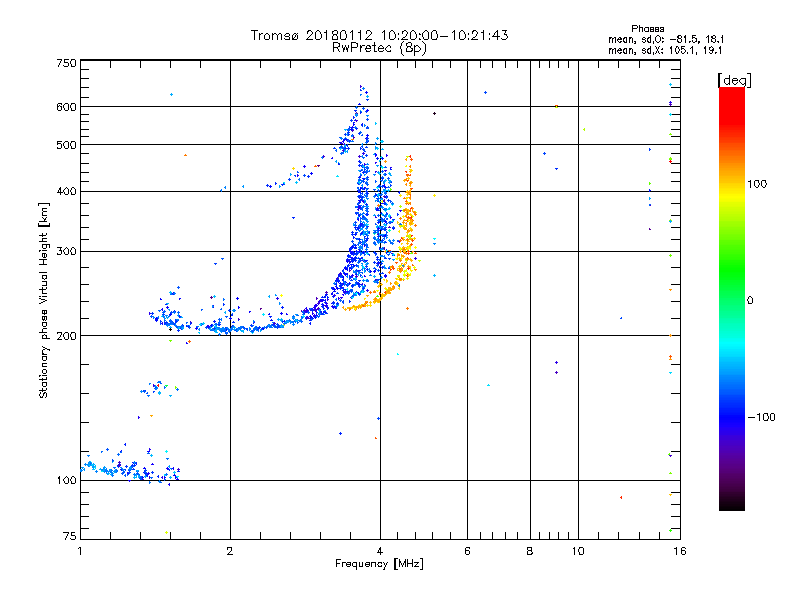The image size is (800, 600).
Task: Click the 'Stationary phase Virtual Height [km]' axis label
Action: click(x=44, y=301)
